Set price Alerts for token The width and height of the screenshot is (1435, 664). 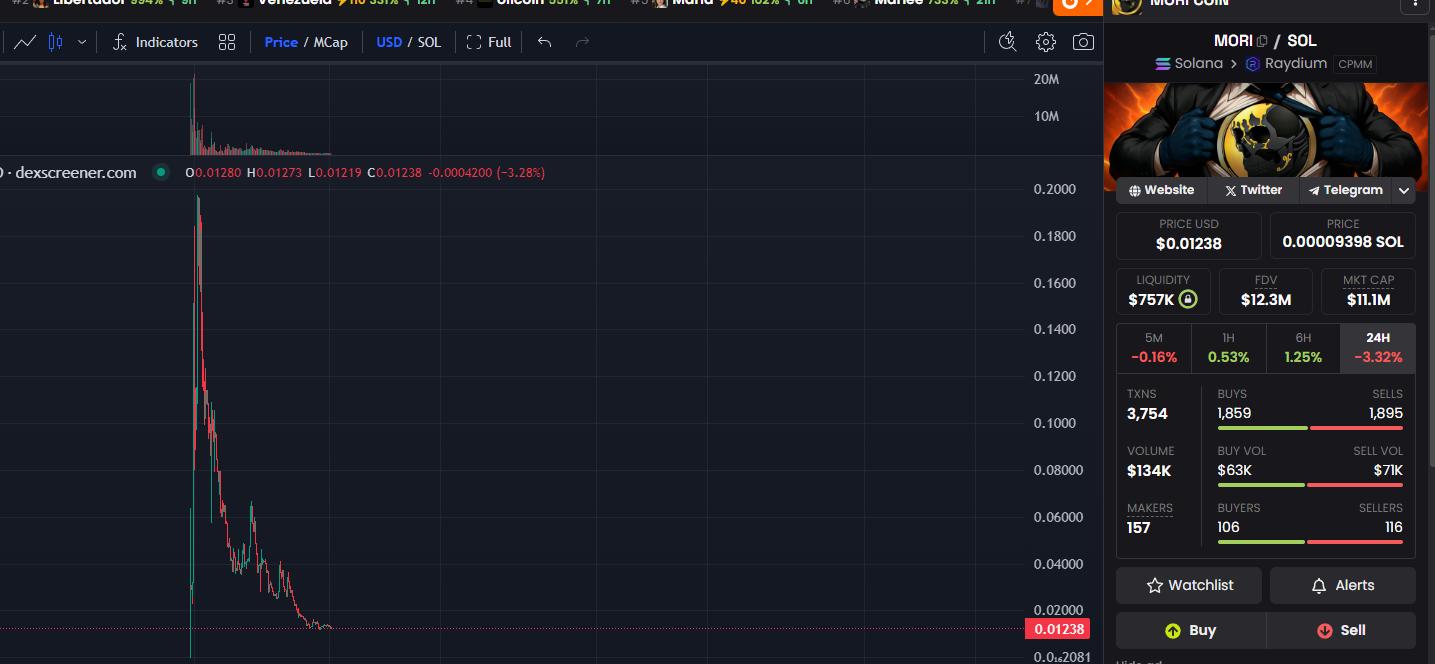tap(1343, 585)
